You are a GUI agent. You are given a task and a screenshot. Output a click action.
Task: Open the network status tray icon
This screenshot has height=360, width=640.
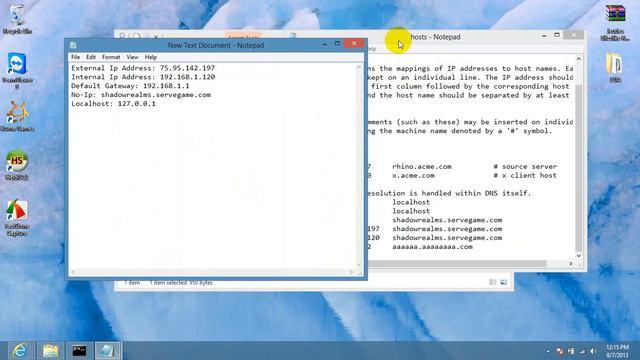582,351
